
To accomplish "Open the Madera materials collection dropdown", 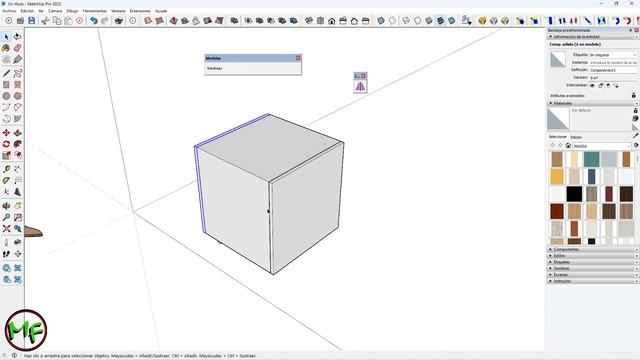I will [602, 146].
